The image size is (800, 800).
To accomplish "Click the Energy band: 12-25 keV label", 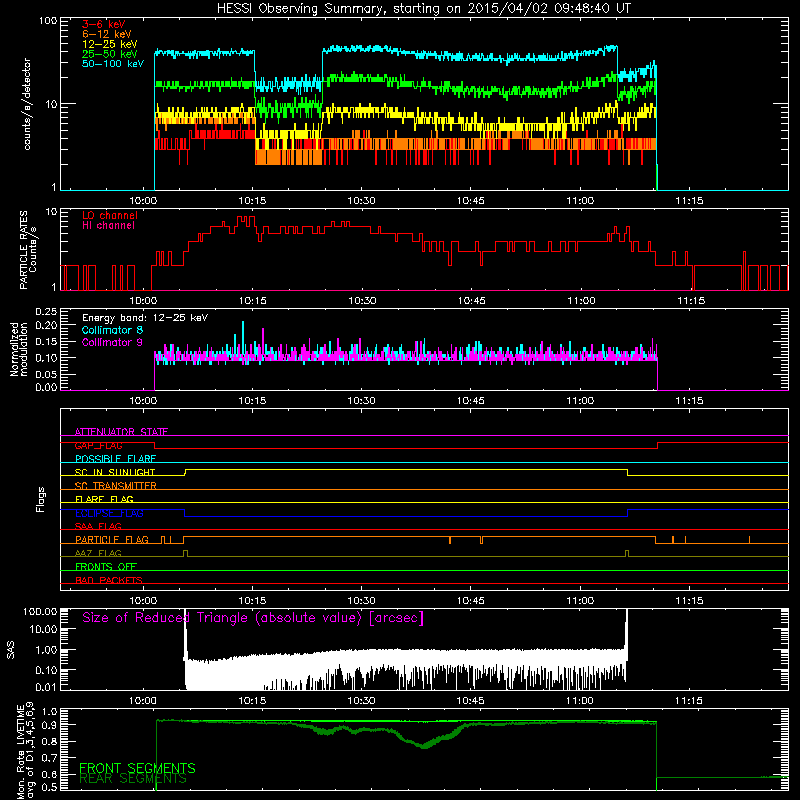I will click(145, 318).
